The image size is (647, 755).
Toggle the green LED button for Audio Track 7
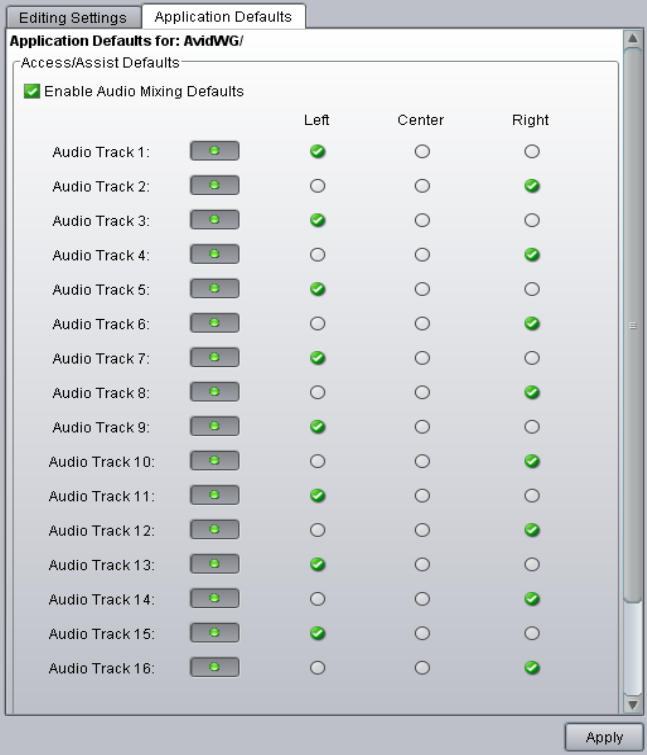click(x=215, y=358)
